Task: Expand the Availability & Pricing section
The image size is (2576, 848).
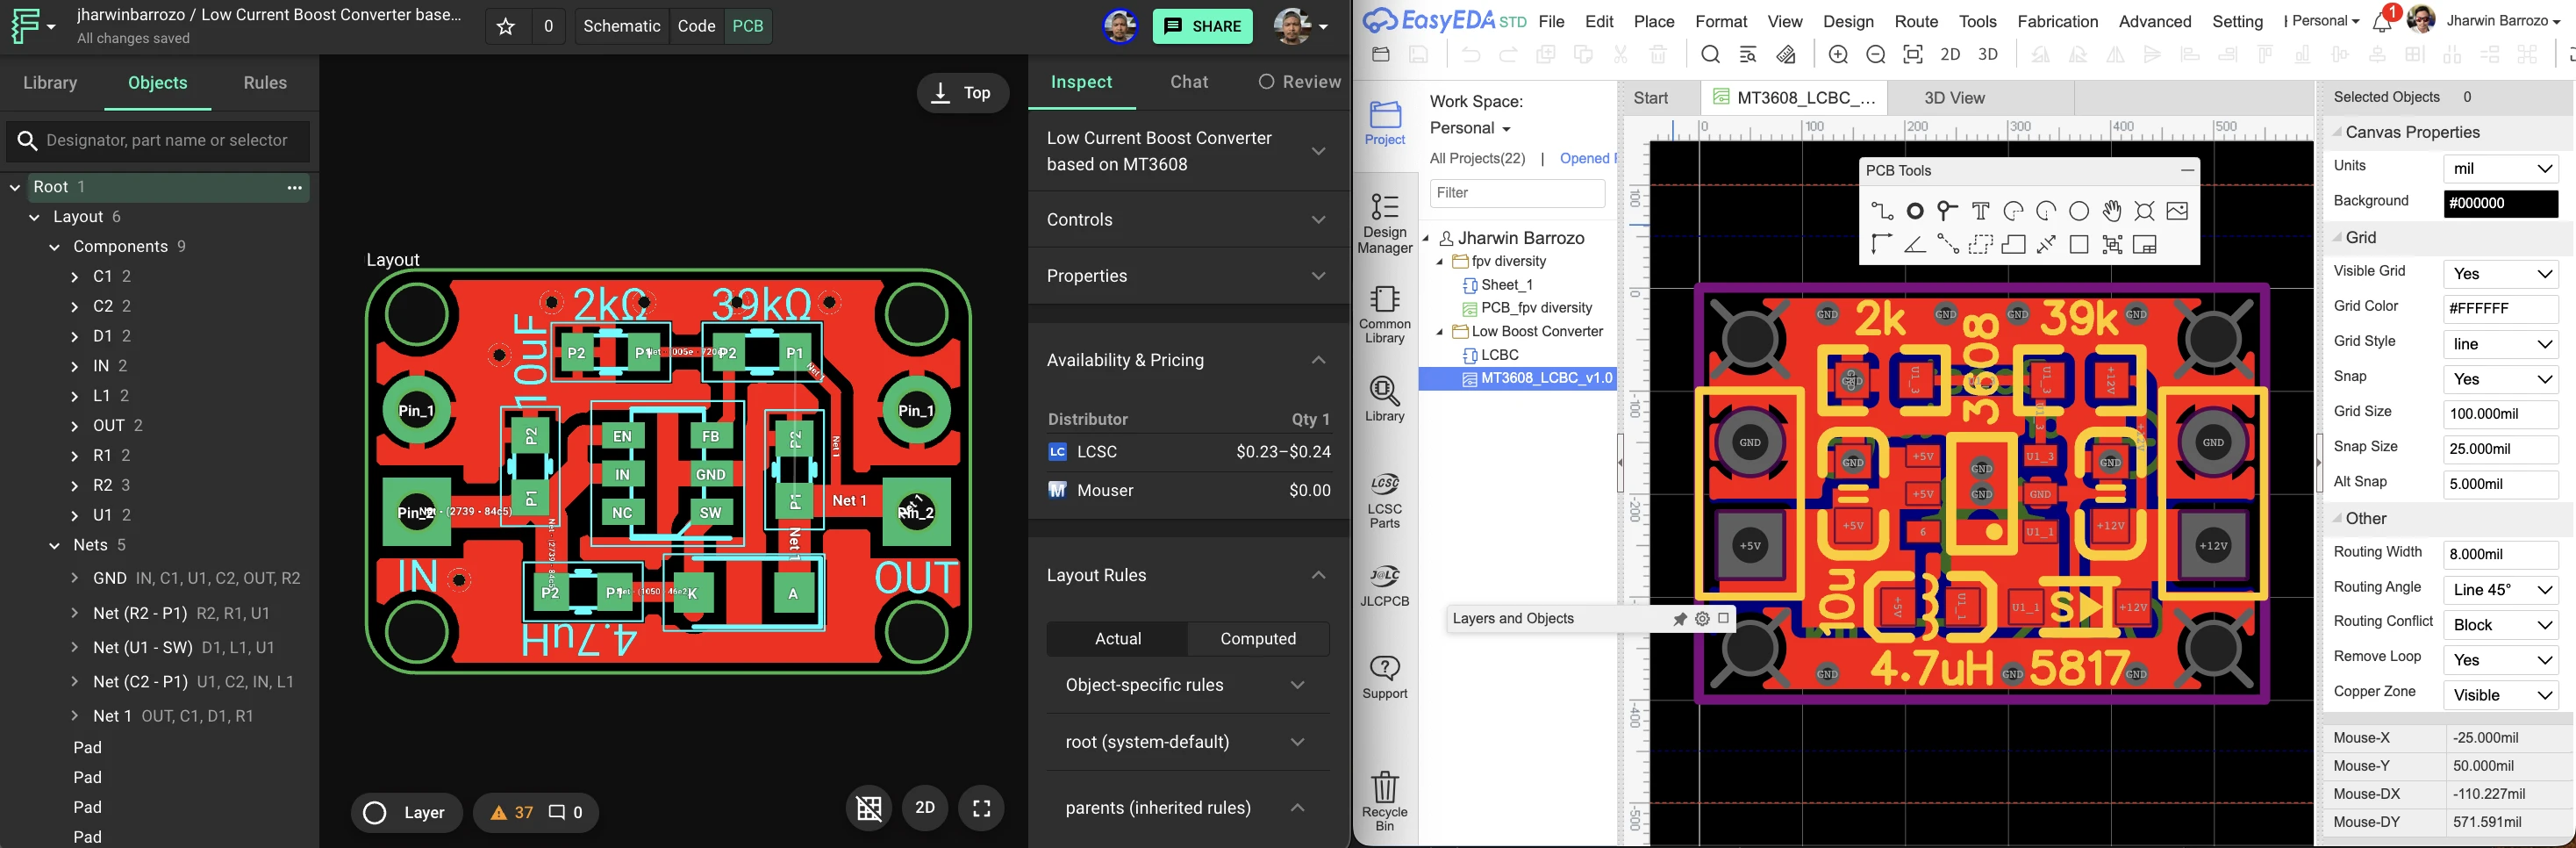Action: pyautogui.click(x=1186, y=360)
